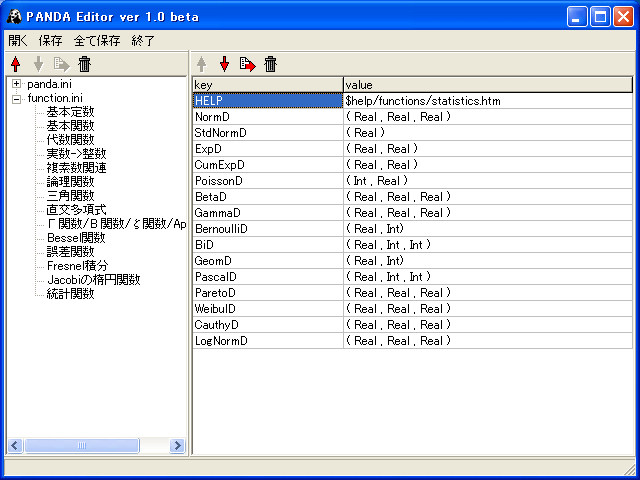The height and width of the screenshot is (480, 640).
Task: Click the red down arrow in right toolbar
Action: [x=224, y=64]
